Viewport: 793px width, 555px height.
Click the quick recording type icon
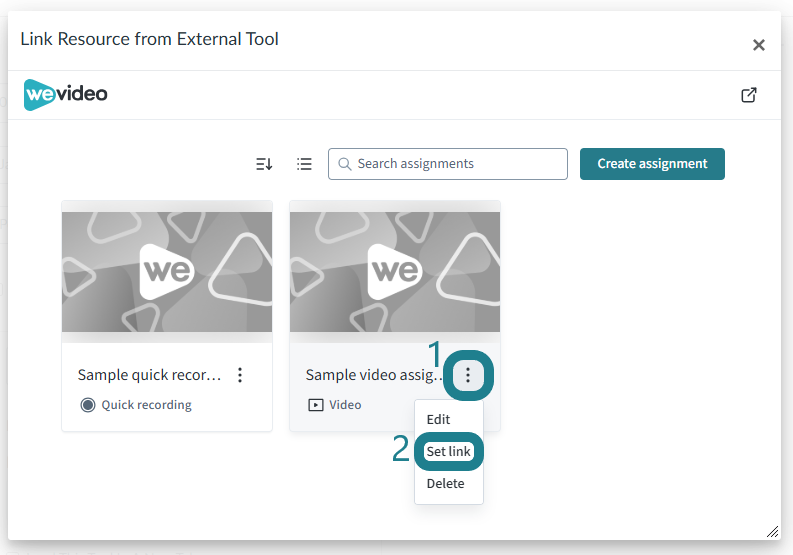pyautogui.click(x=88, y=405)
